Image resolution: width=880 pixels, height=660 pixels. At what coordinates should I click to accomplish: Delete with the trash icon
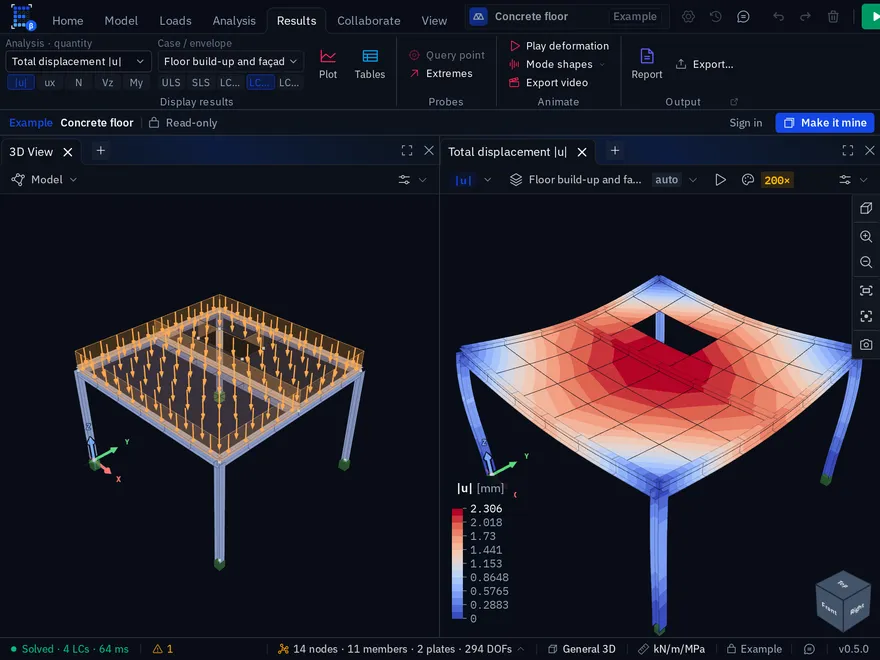pyautogui.click(x=833, y=17)
